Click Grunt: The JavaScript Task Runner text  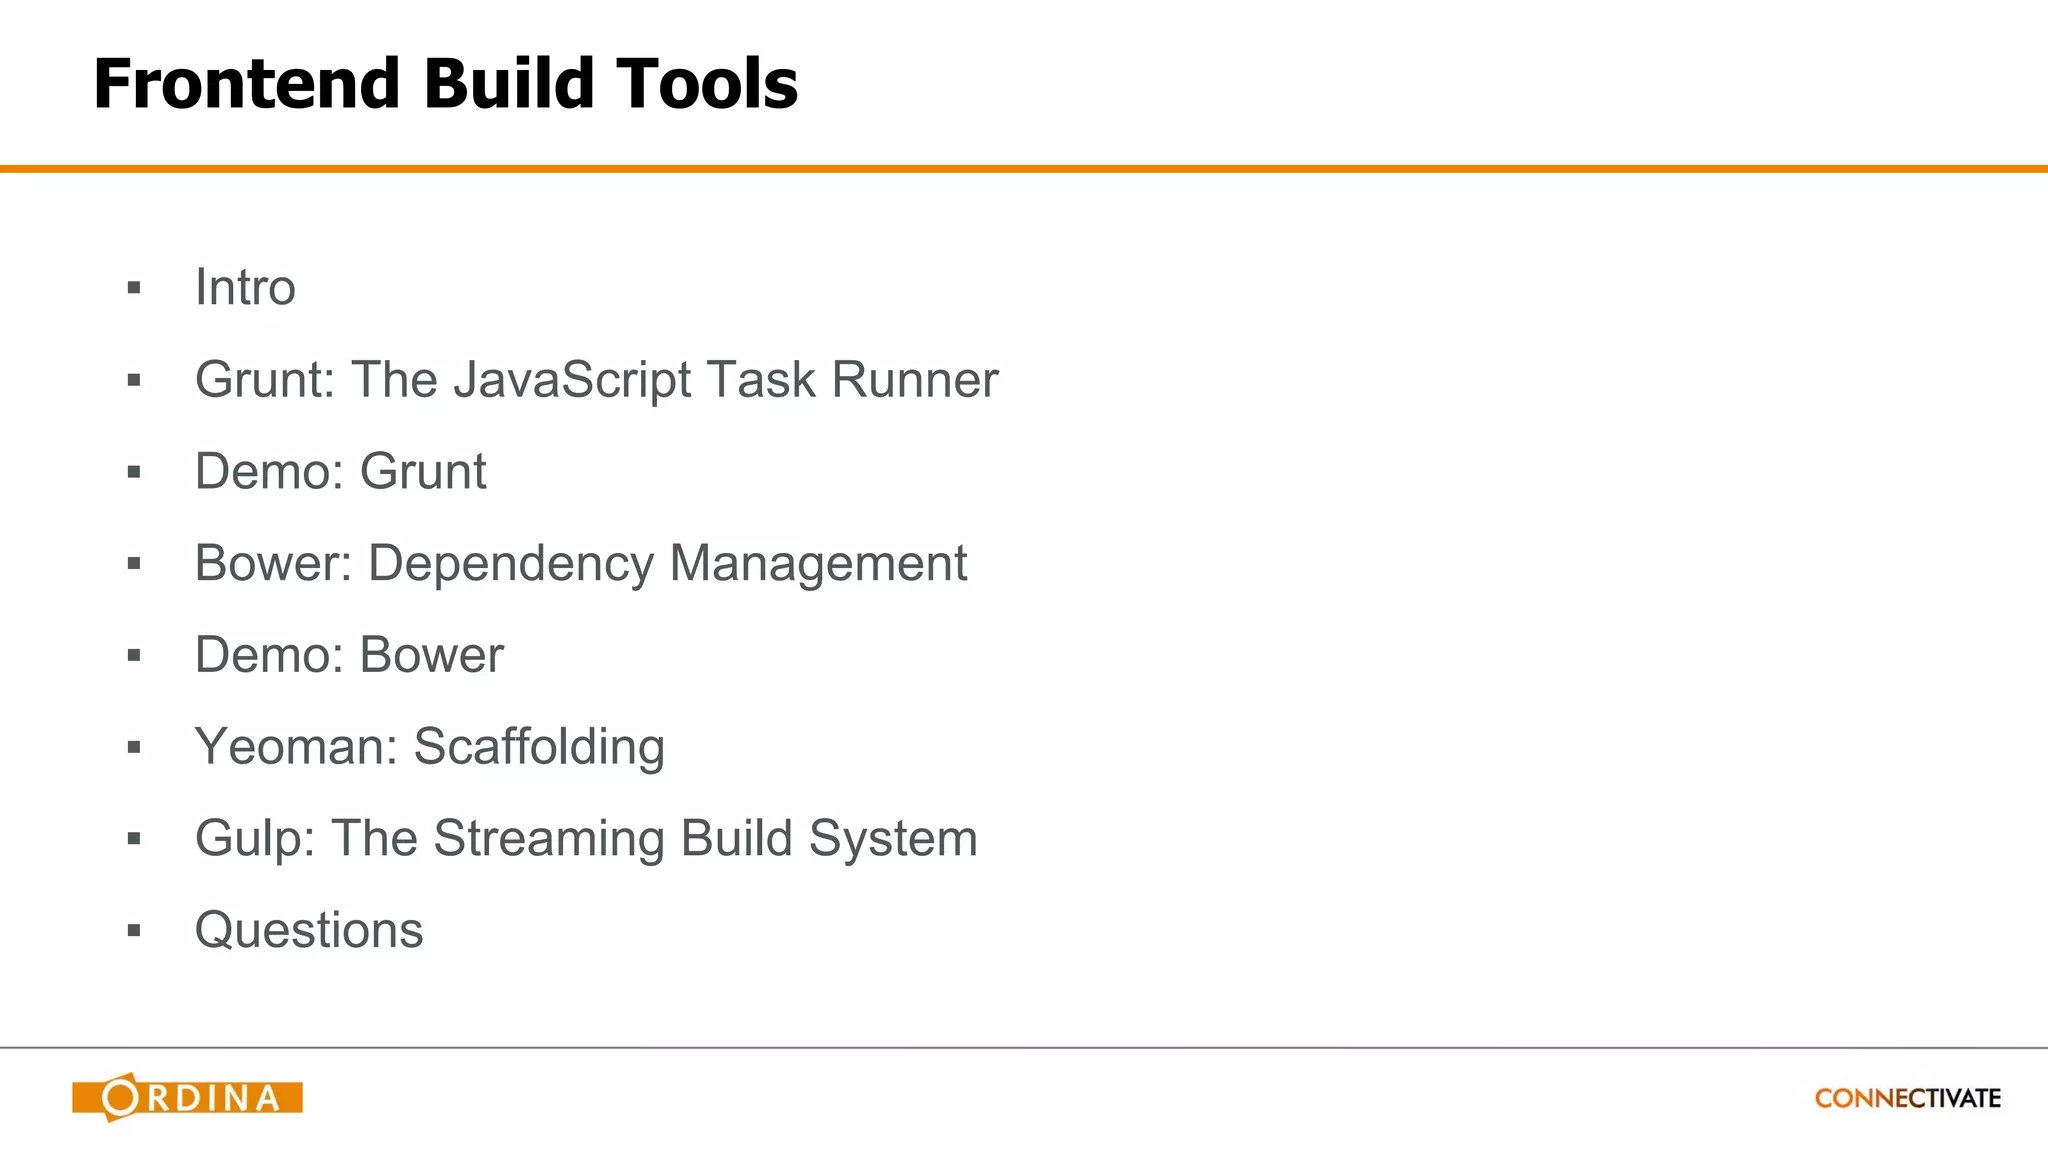tap(596, 380)
